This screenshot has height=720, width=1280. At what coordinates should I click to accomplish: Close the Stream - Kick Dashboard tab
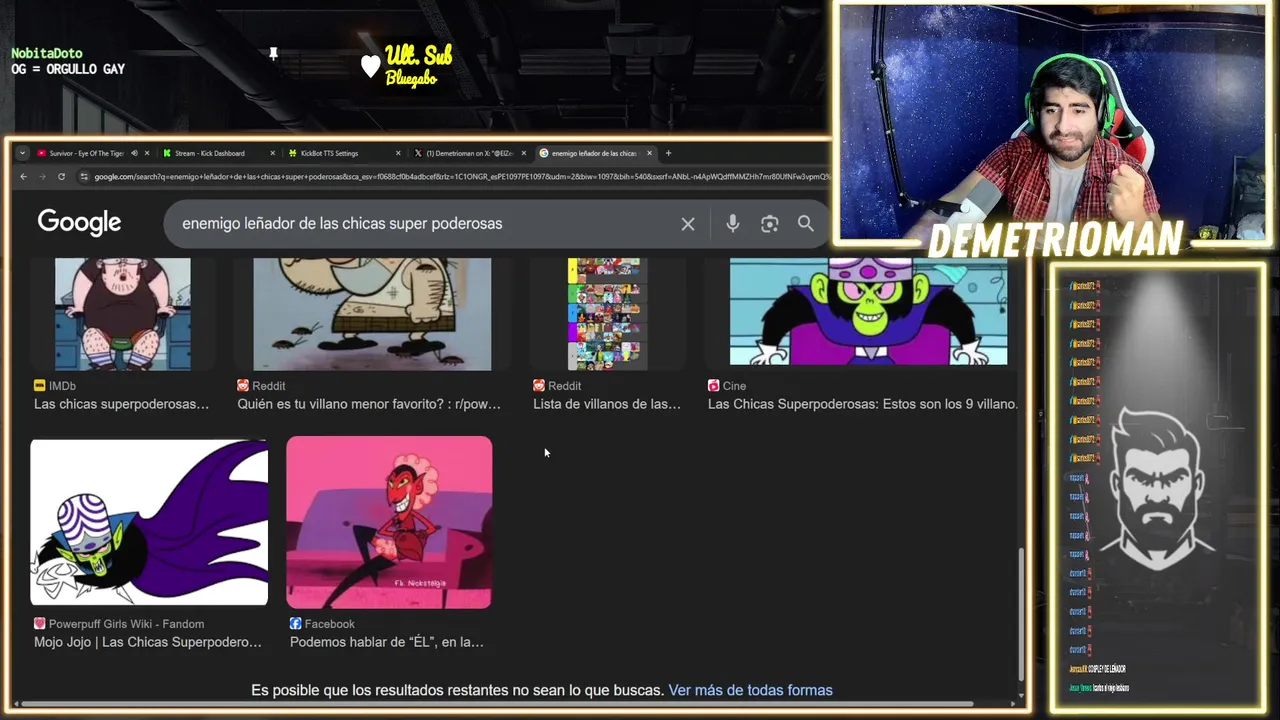click(x=272, y=153)
